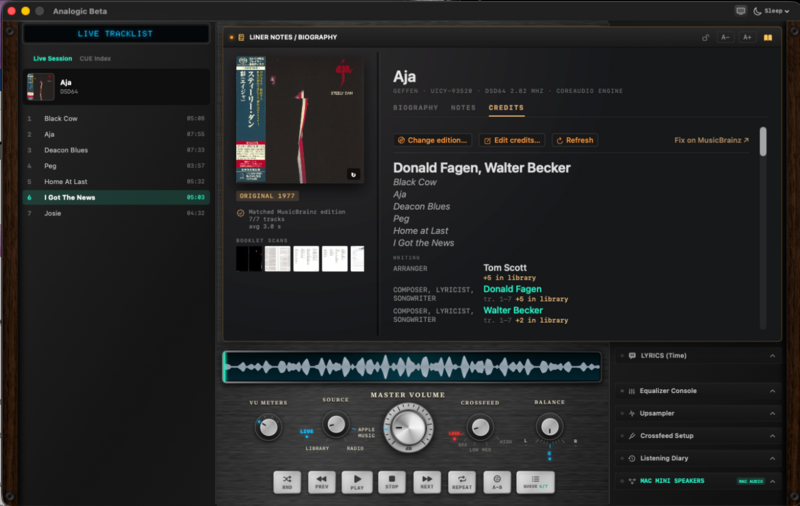Image resolution: width=800 pixels, height=506 pixels.
Task: Click the A-B loop button
Action: (x=497, y=482)
